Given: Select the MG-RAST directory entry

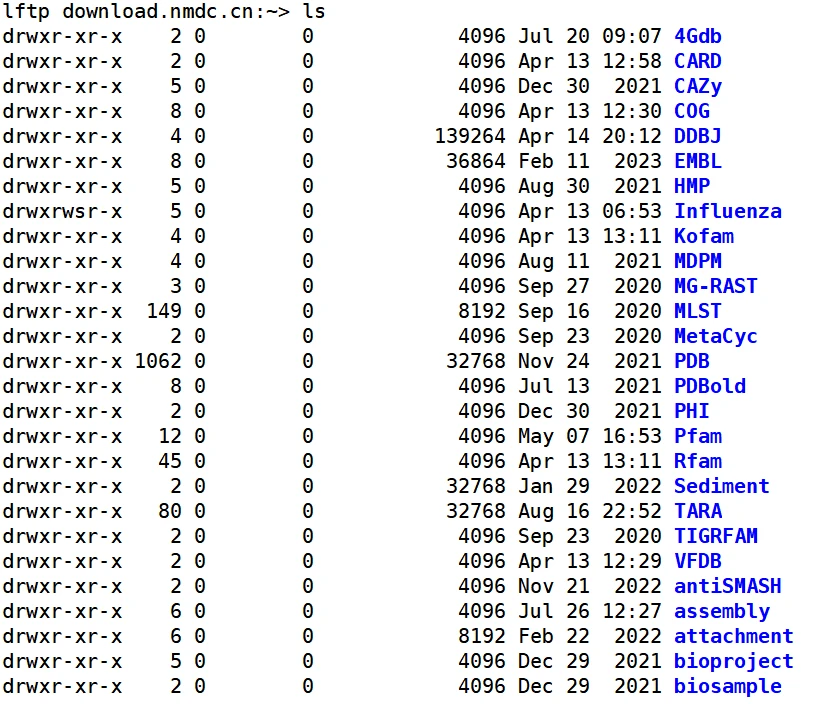Looking at the screenshot, I should (x=715, y=286).
